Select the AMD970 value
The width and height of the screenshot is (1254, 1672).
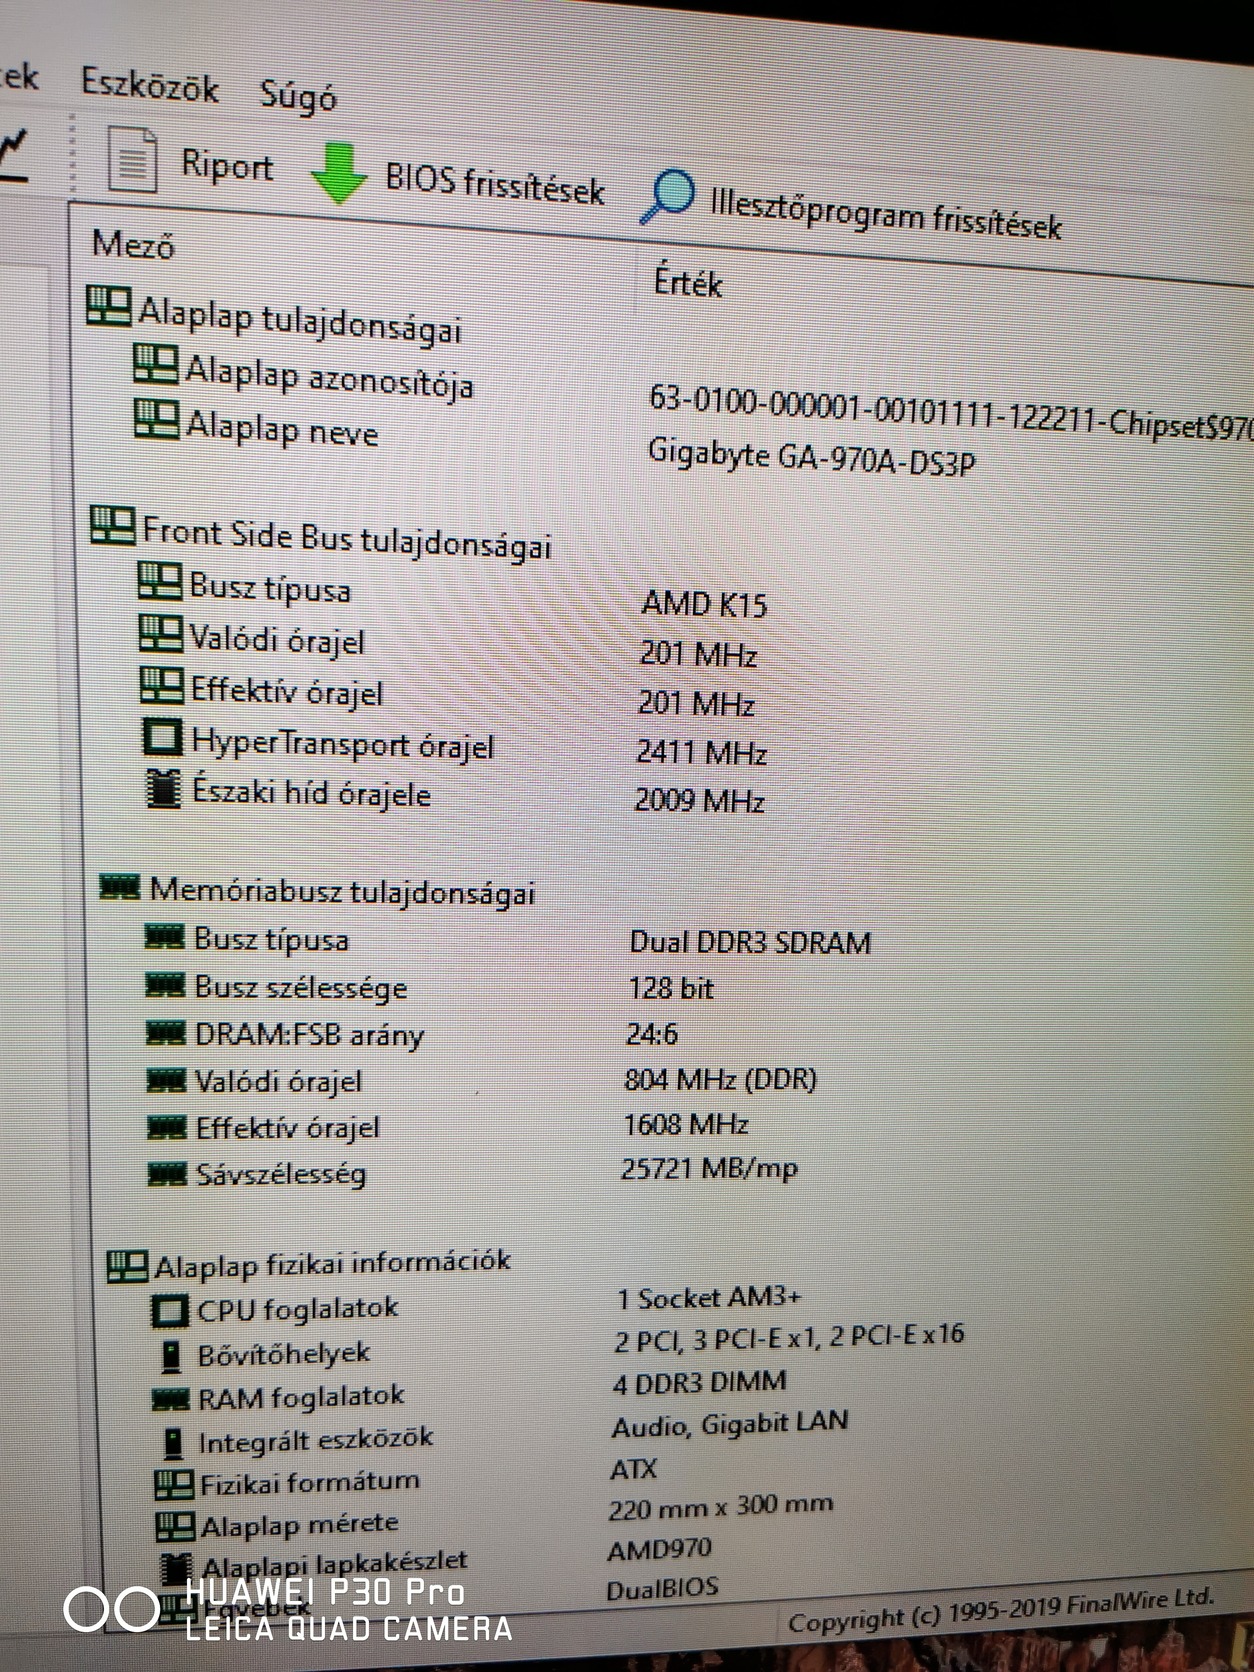pyautogui.click(x=660, y=1550)
